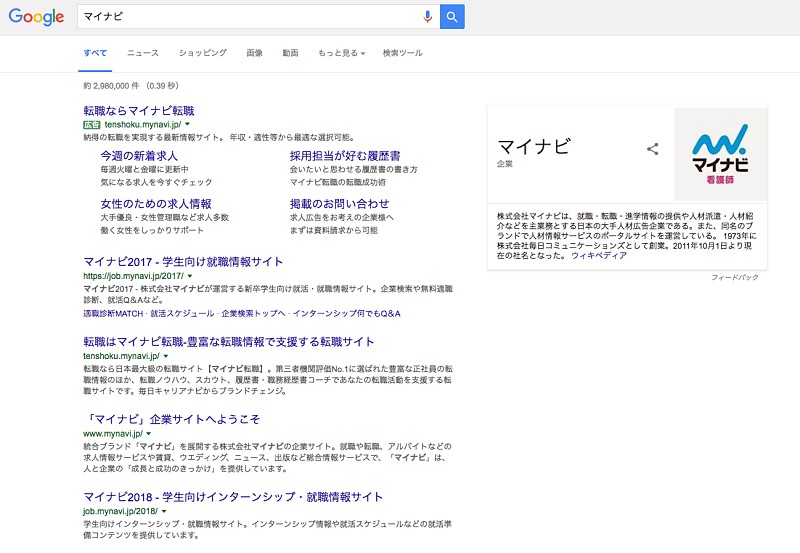Image resolution: width=800 pixels, height=553 pixels.
Task: Select the すべて tab
Action: (95, 53)
